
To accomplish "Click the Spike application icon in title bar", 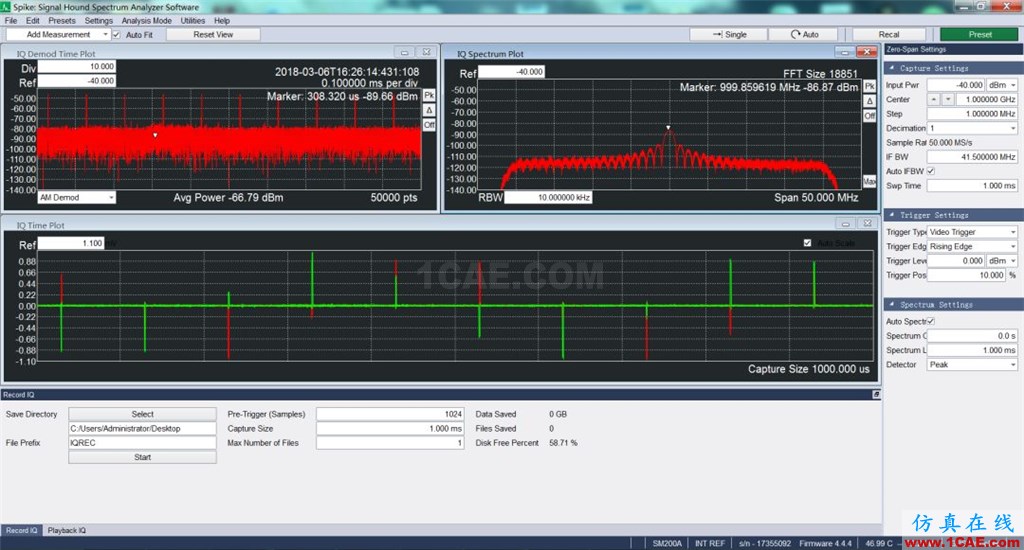I will (x=6, y=7).
